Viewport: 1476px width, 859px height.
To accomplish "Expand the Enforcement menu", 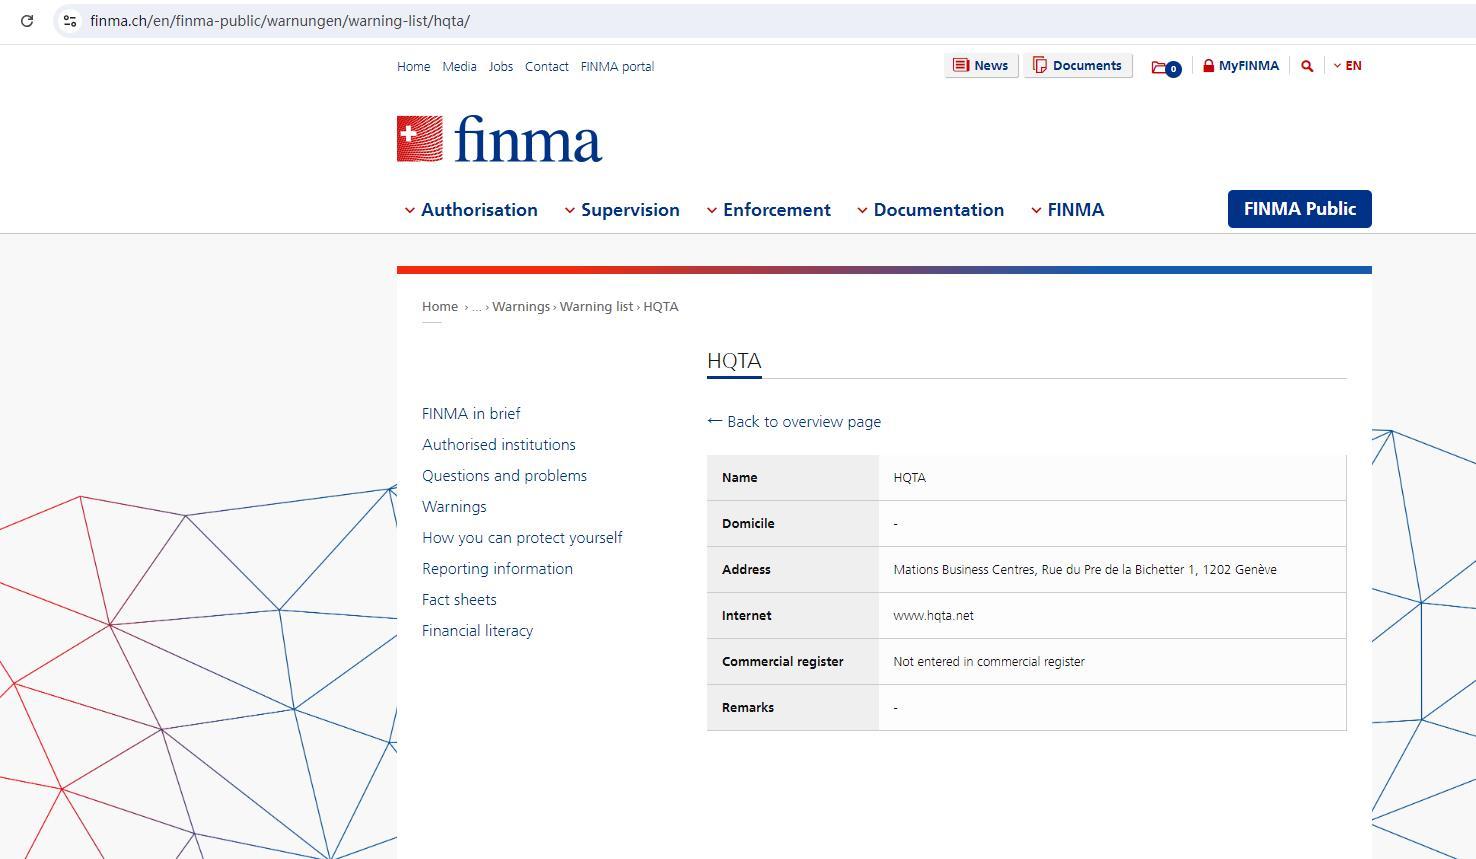I will click(x=768, y=210).
